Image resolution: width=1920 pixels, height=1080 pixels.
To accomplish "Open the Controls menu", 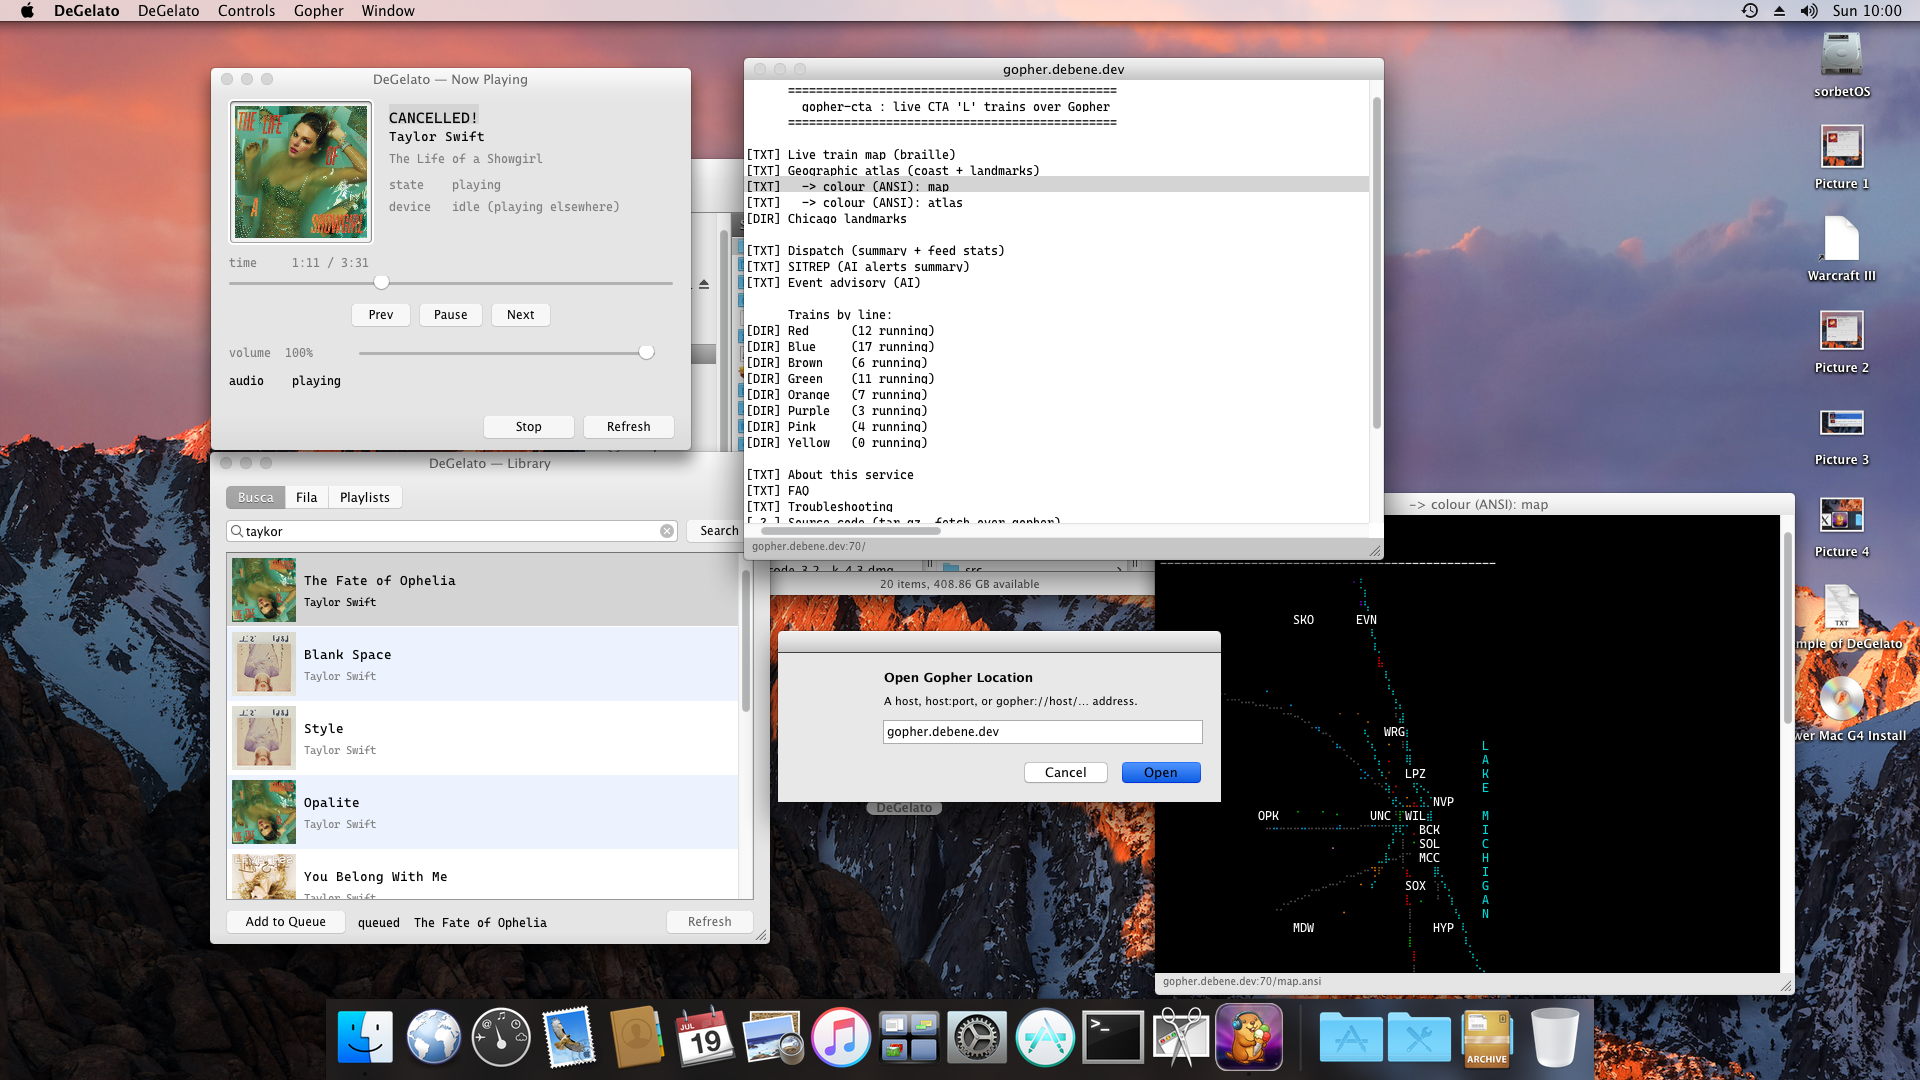I will 246,11.
